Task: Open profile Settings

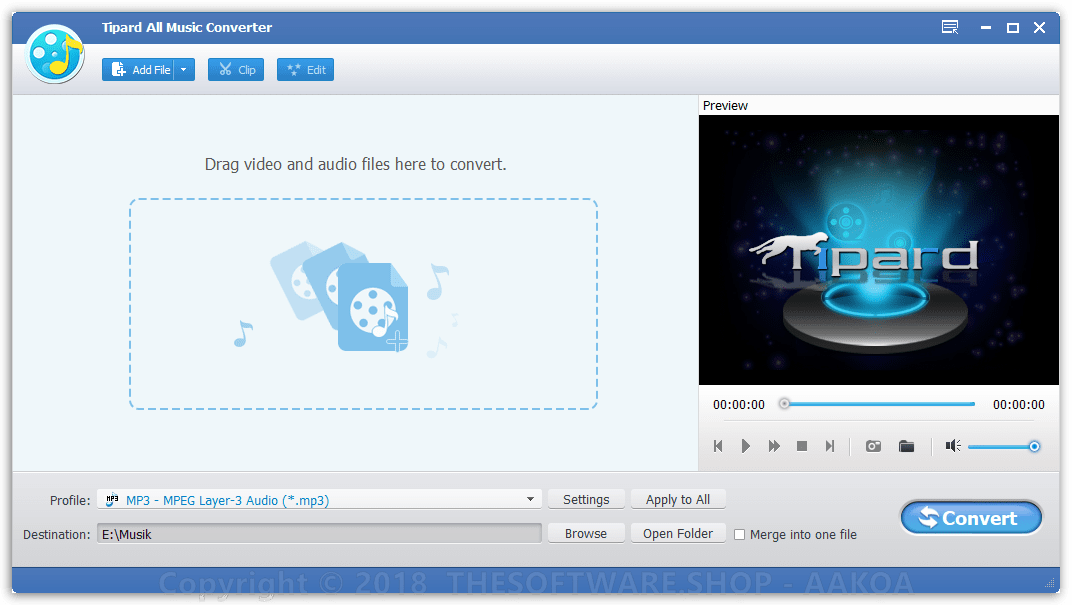Action: [585, 499]
